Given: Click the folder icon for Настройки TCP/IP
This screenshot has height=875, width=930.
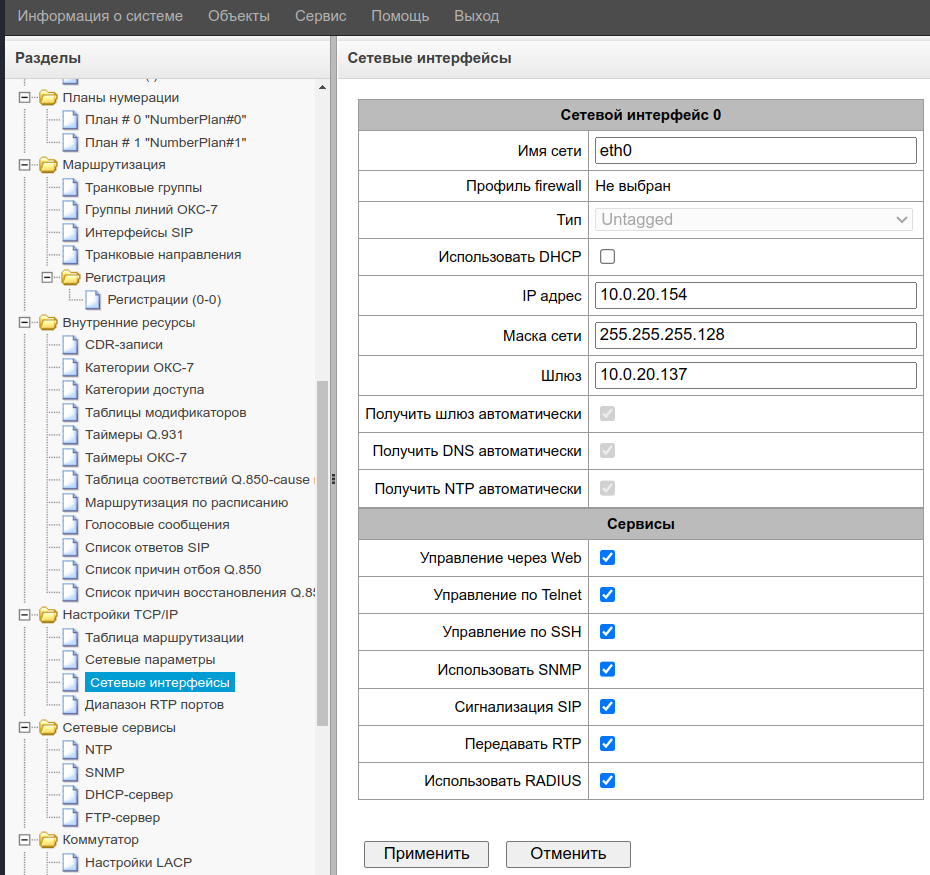Looking at the screenshot, I should click(x=48, y=615).
